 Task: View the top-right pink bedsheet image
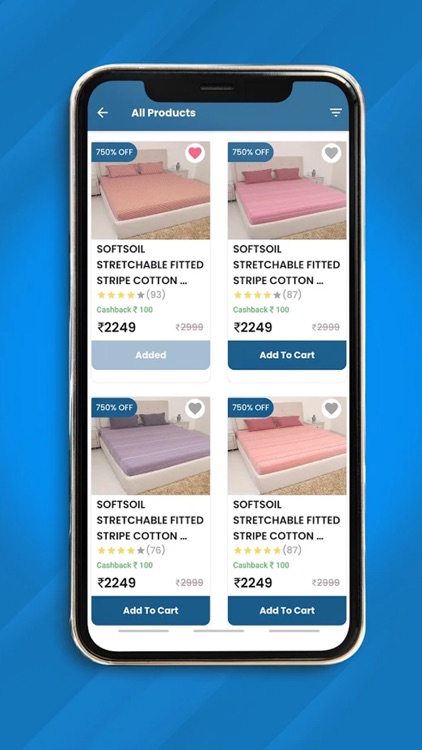pyautogui.click(x=287, y=190)
